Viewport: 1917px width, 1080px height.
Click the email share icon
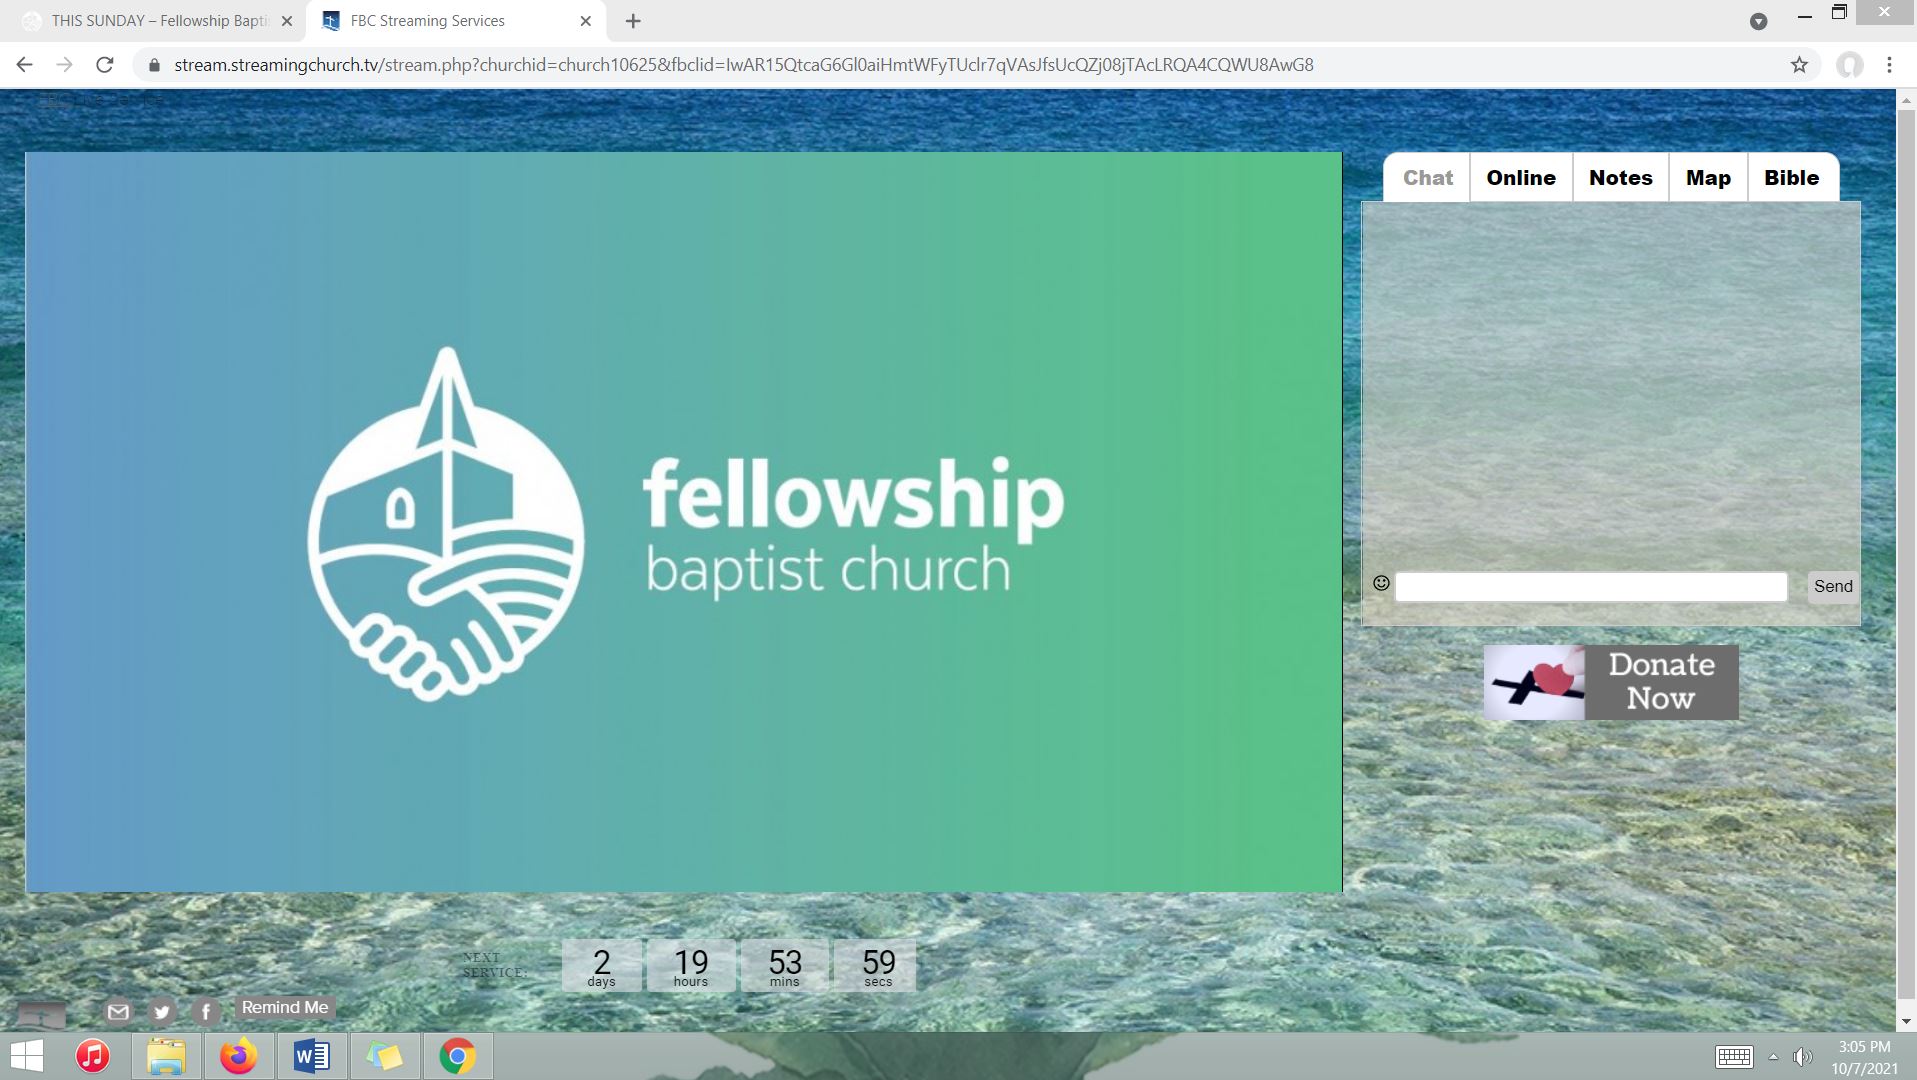click(x=118, y=1012)
